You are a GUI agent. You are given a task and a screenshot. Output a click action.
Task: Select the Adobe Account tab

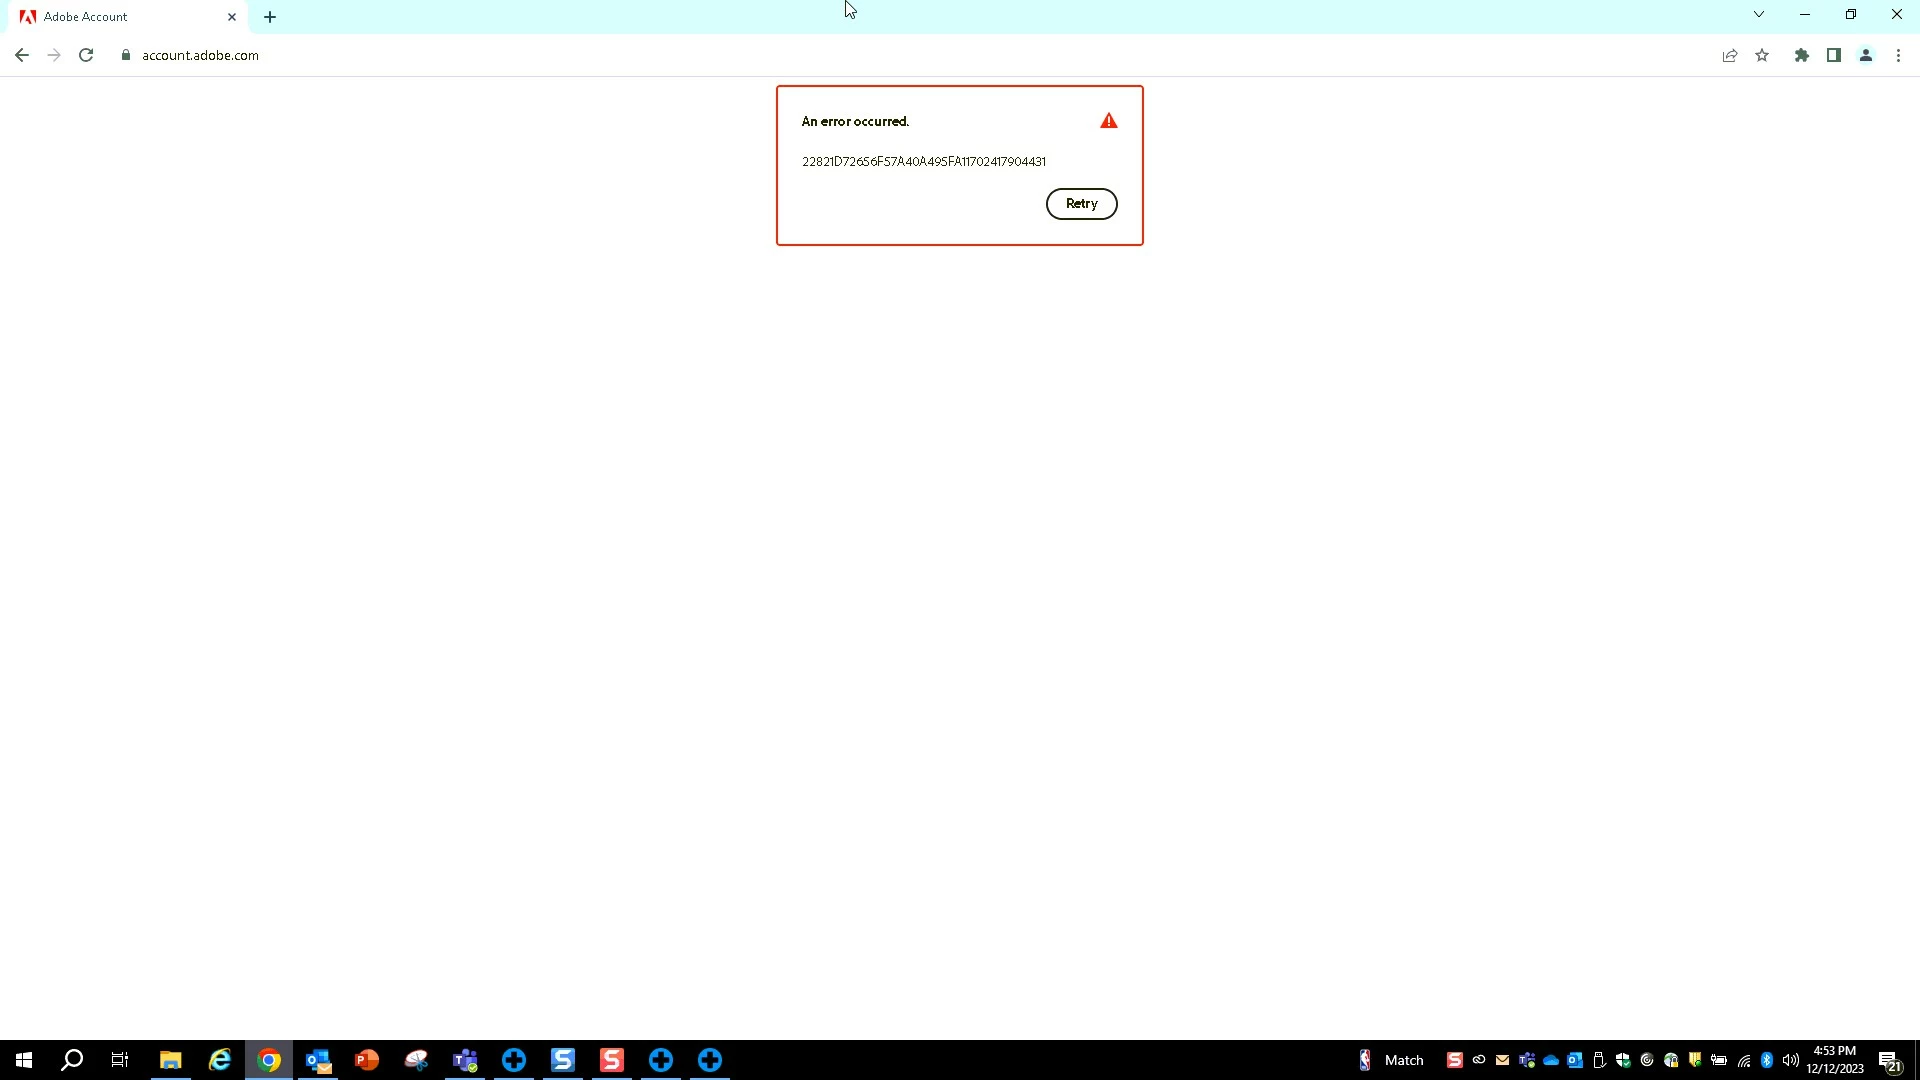pos(110,17)
